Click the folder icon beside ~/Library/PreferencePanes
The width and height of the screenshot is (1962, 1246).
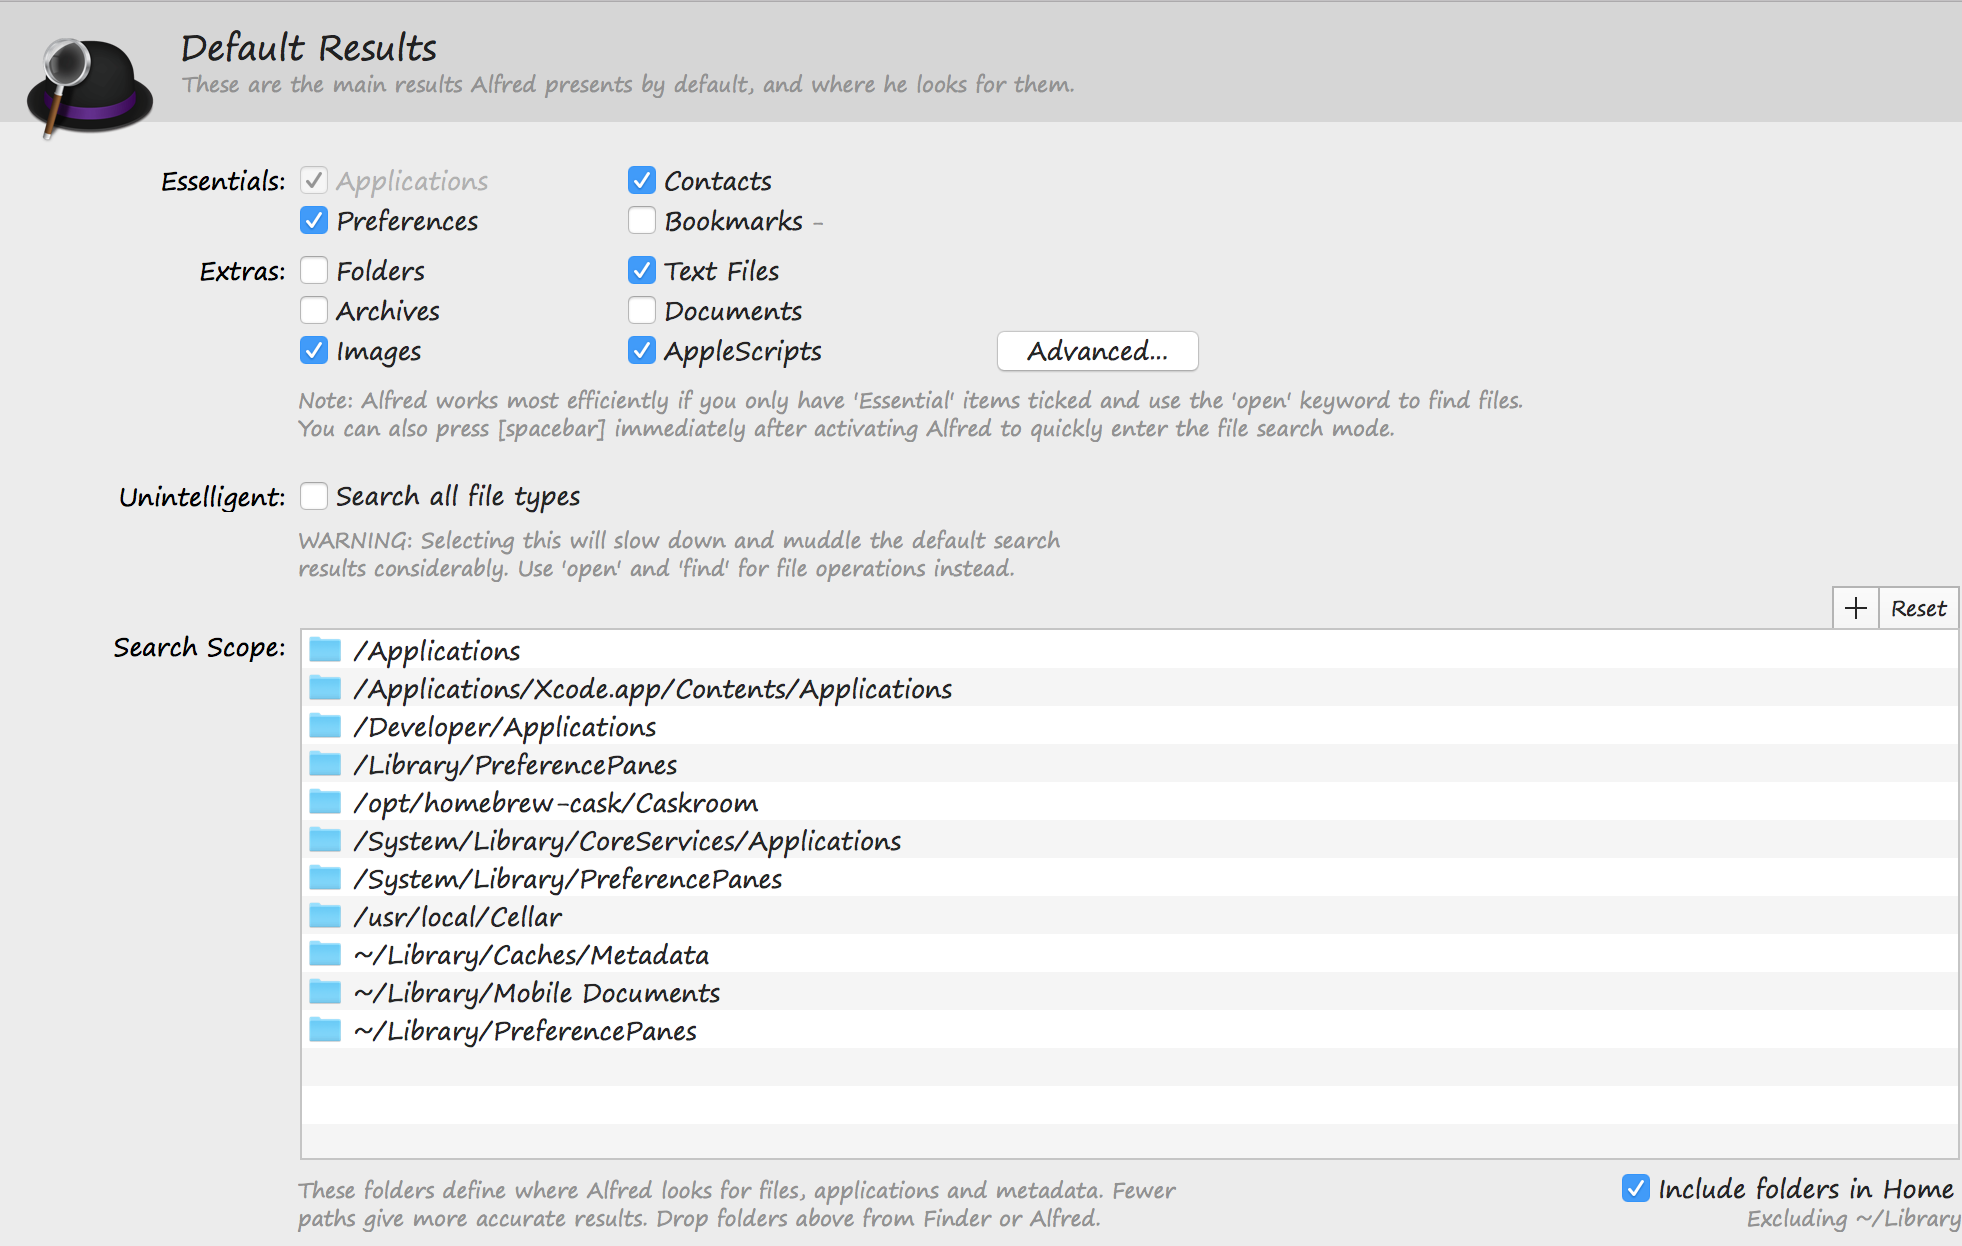[x=325, y=1030]
